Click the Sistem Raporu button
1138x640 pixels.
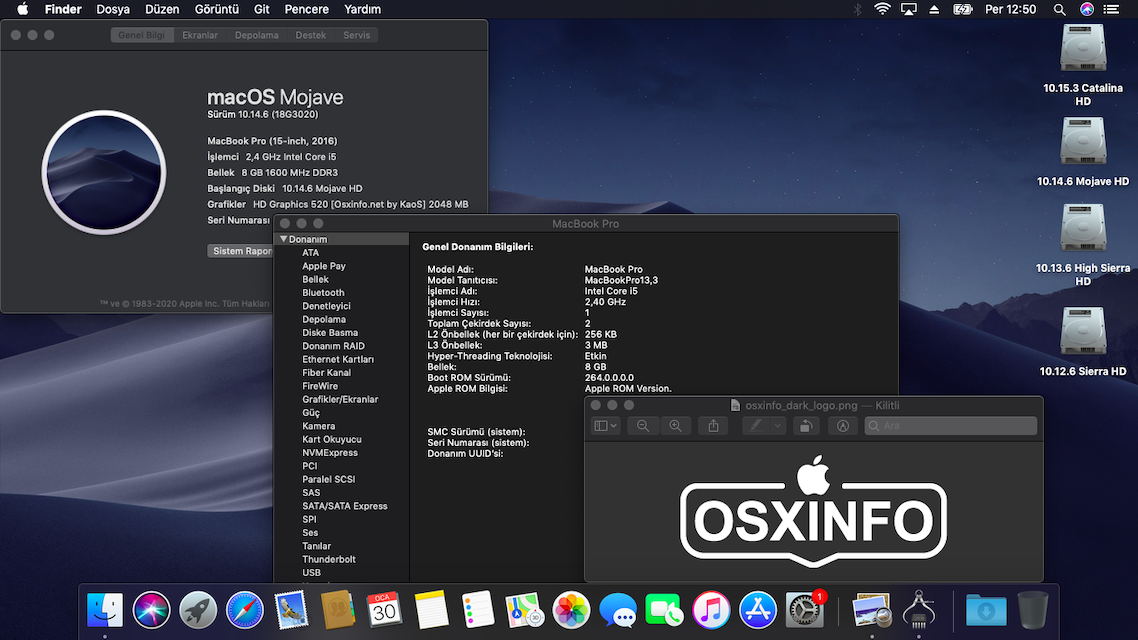[240, 250]
